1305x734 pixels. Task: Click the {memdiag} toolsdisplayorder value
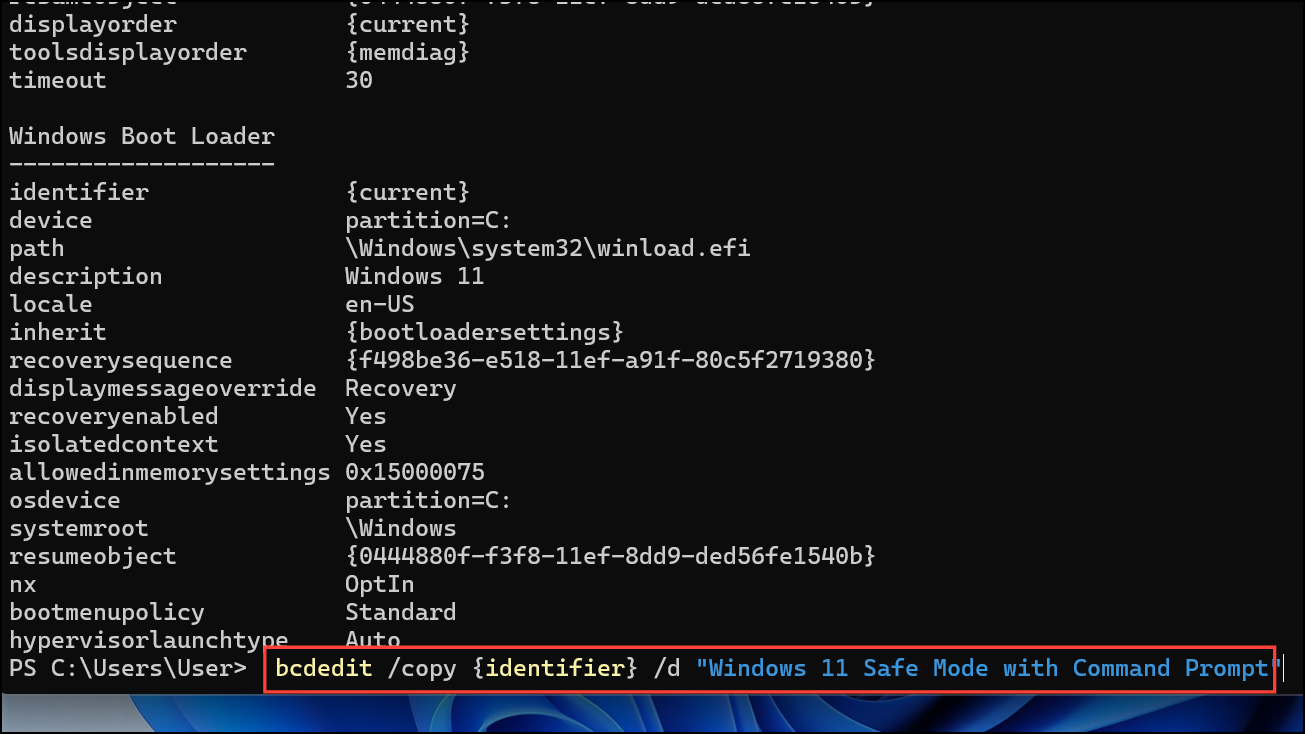pyautogui.click(x=407, y=52)
